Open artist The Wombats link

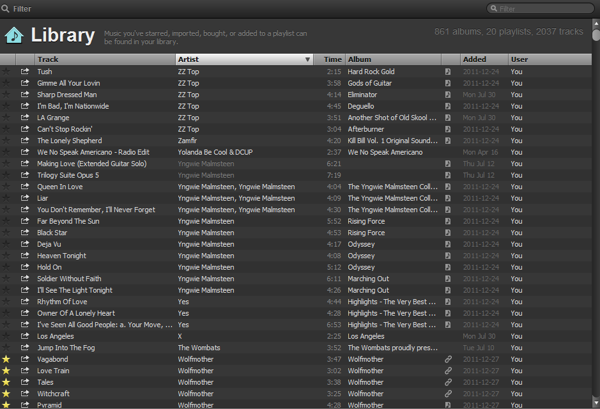tap(199, 347)
